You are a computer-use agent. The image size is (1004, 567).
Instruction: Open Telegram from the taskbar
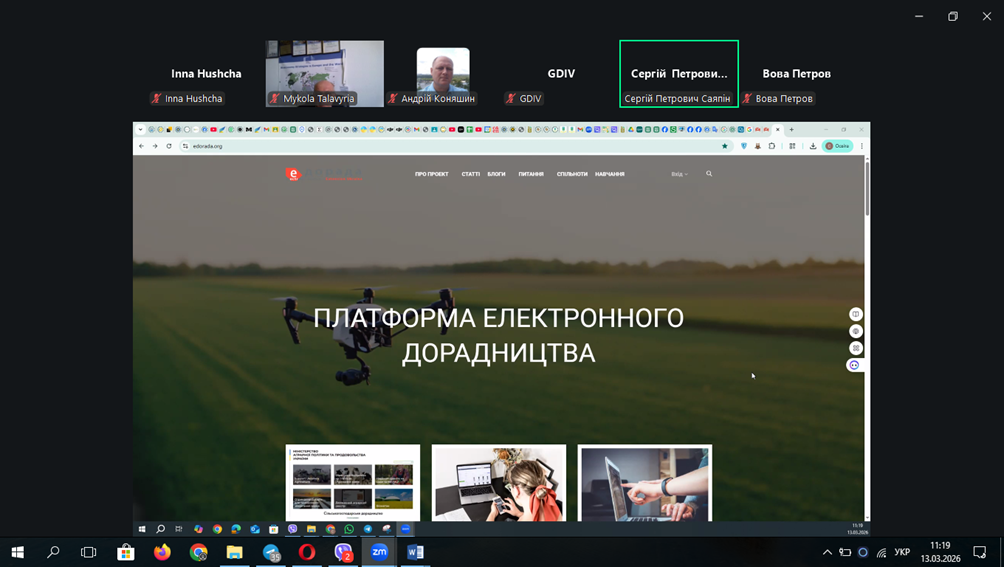[x=271, y=552]
